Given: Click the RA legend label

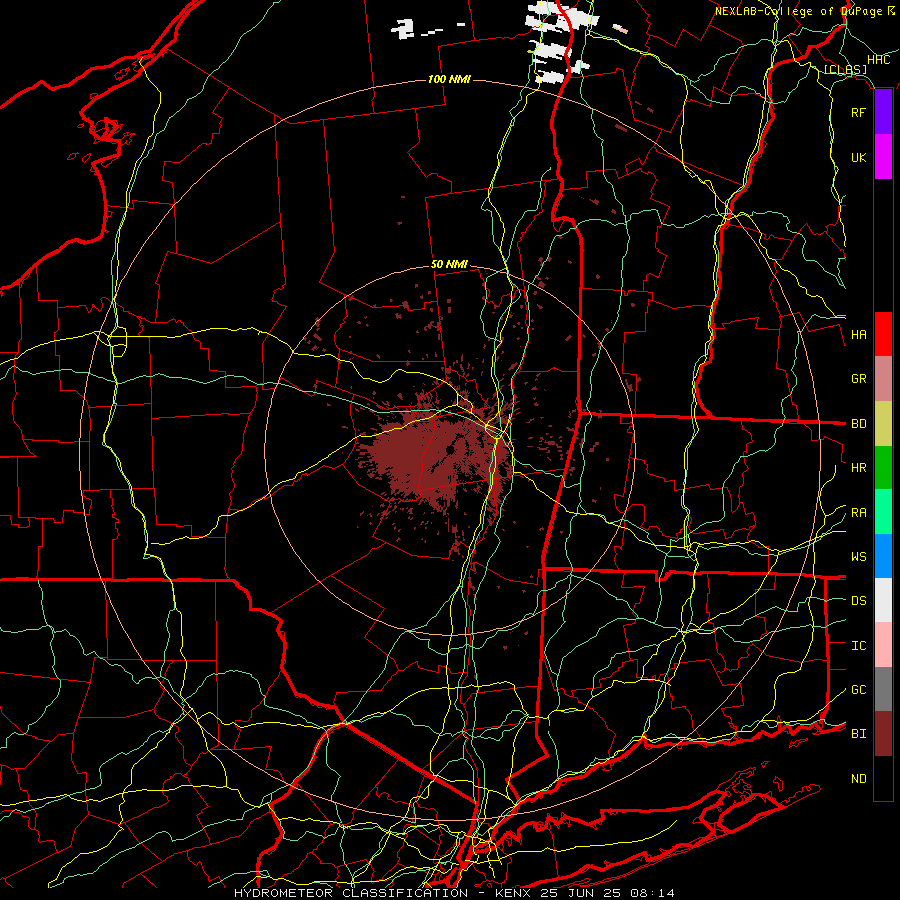Looking at the screenshot, I should click(x=859, y=512).
